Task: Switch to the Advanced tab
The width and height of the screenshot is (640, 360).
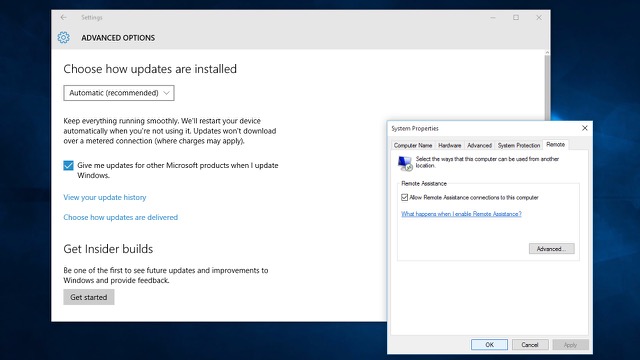Action: [x=479, y=145]
